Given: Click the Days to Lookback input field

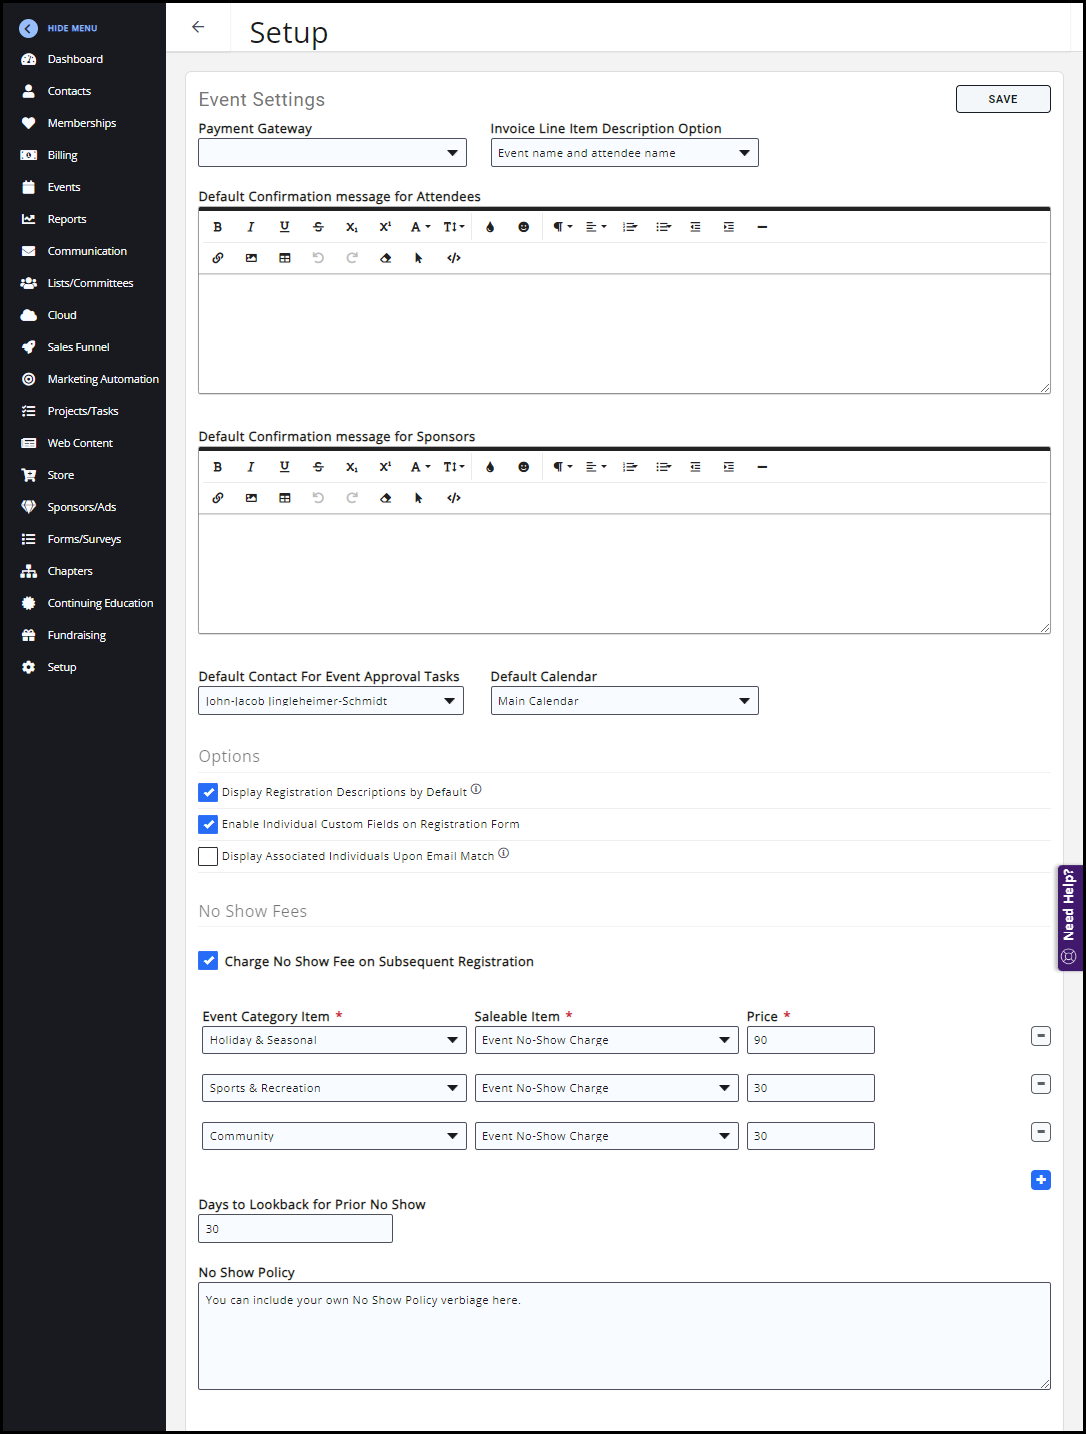Looking at the screenshot, I should [x=295, y=1229].
